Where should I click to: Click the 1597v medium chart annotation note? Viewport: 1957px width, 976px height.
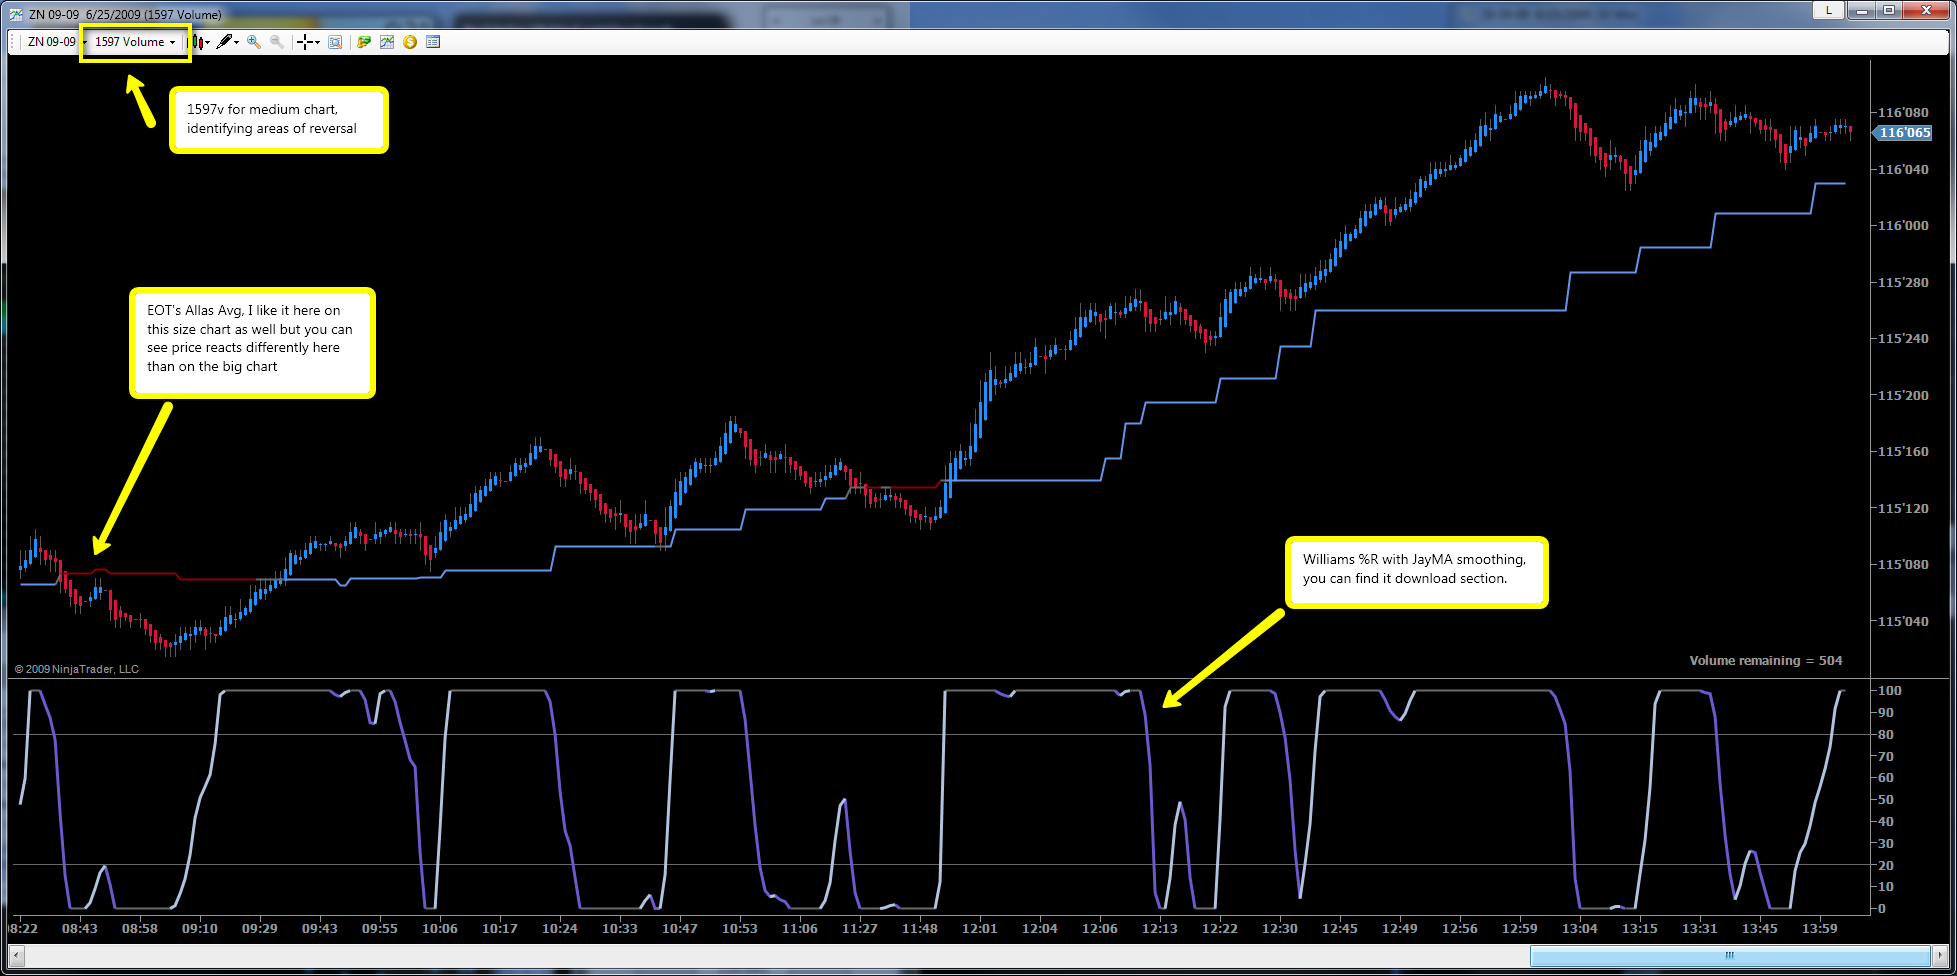pos(278,120)
